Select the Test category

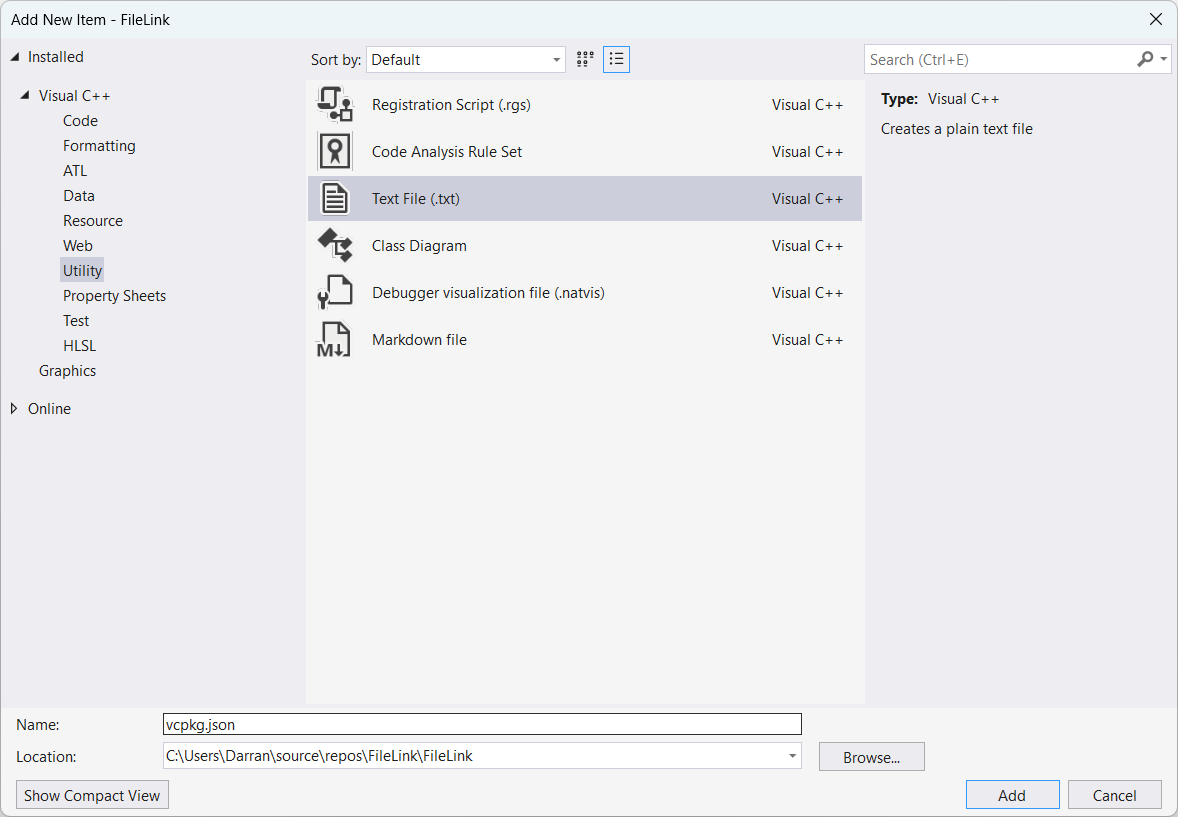click(x=76, y=321)
